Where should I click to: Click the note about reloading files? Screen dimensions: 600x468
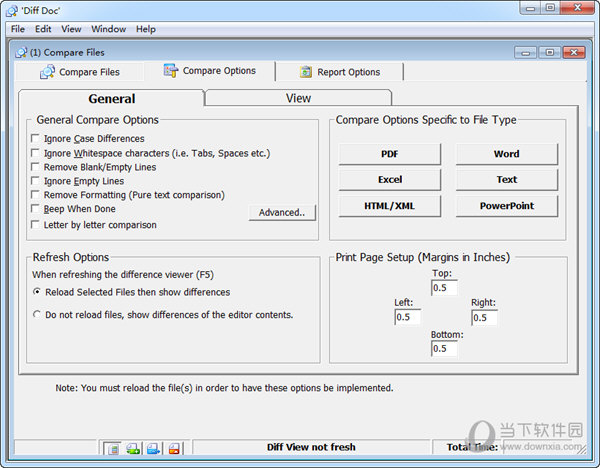[224, 388]
